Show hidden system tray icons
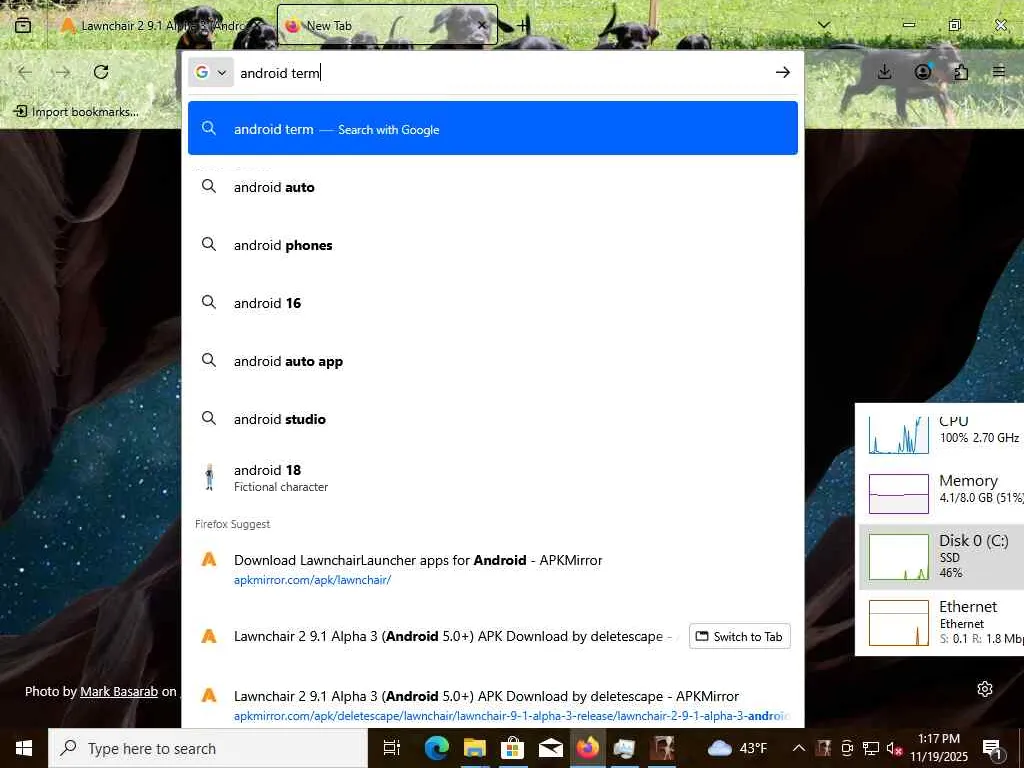1024x768 pixels. pos(798,748)
